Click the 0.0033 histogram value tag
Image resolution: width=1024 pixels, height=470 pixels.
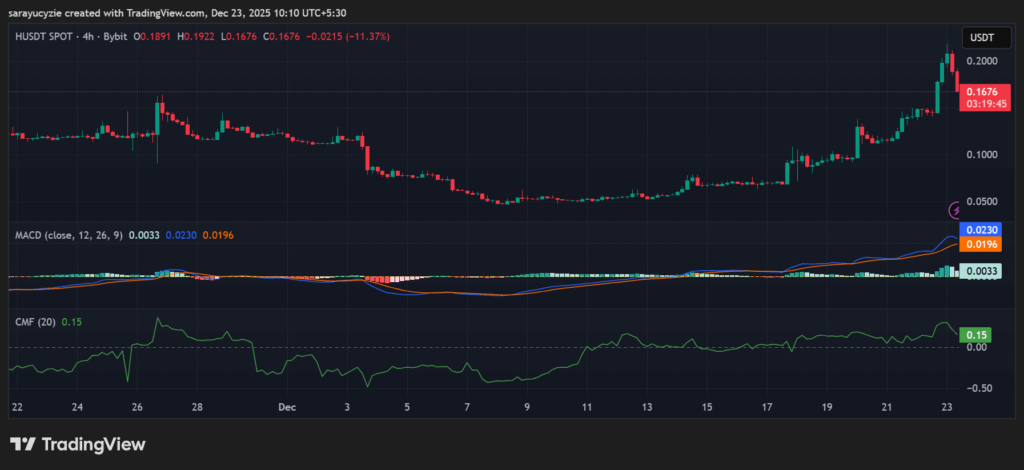click(979, 270)
